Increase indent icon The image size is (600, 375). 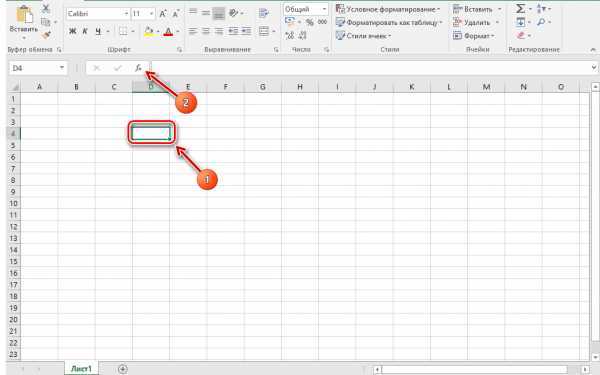246,31
